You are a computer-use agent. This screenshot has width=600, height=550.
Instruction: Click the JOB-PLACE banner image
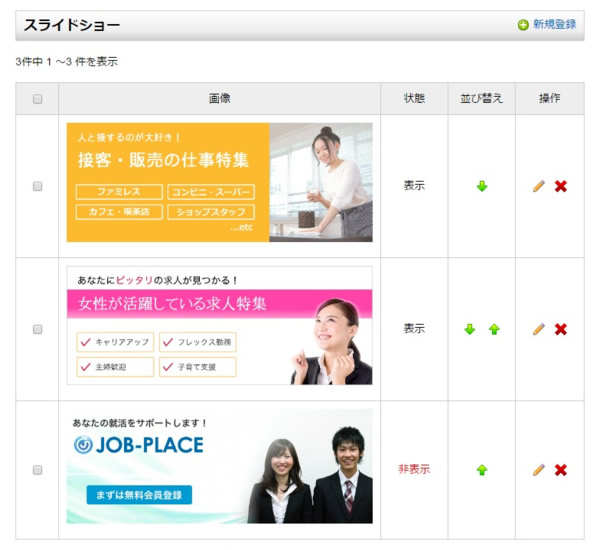tap(219, 466)
